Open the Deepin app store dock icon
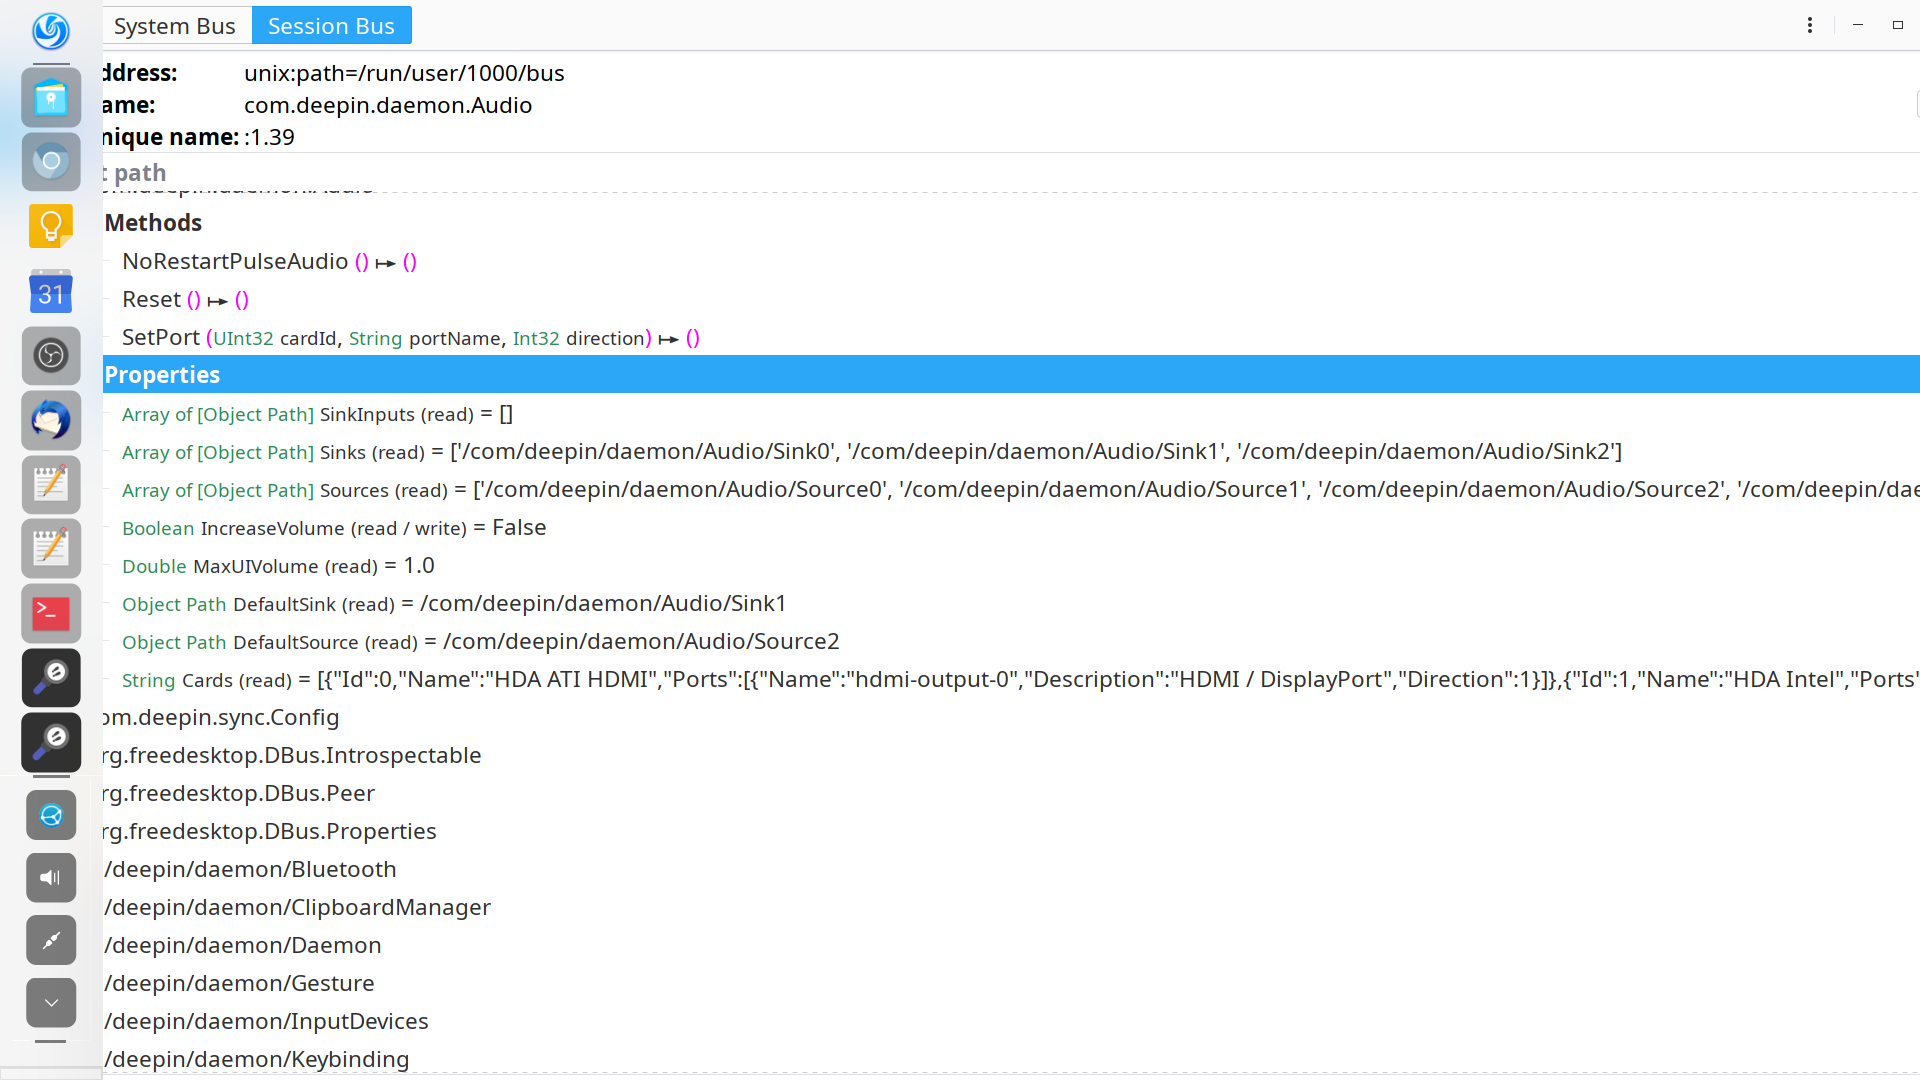 (51, 98)
